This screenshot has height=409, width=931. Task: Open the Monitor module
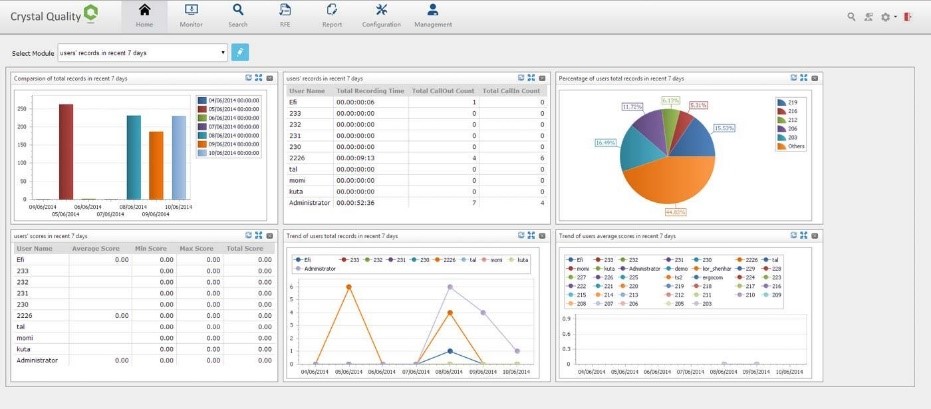191,15
